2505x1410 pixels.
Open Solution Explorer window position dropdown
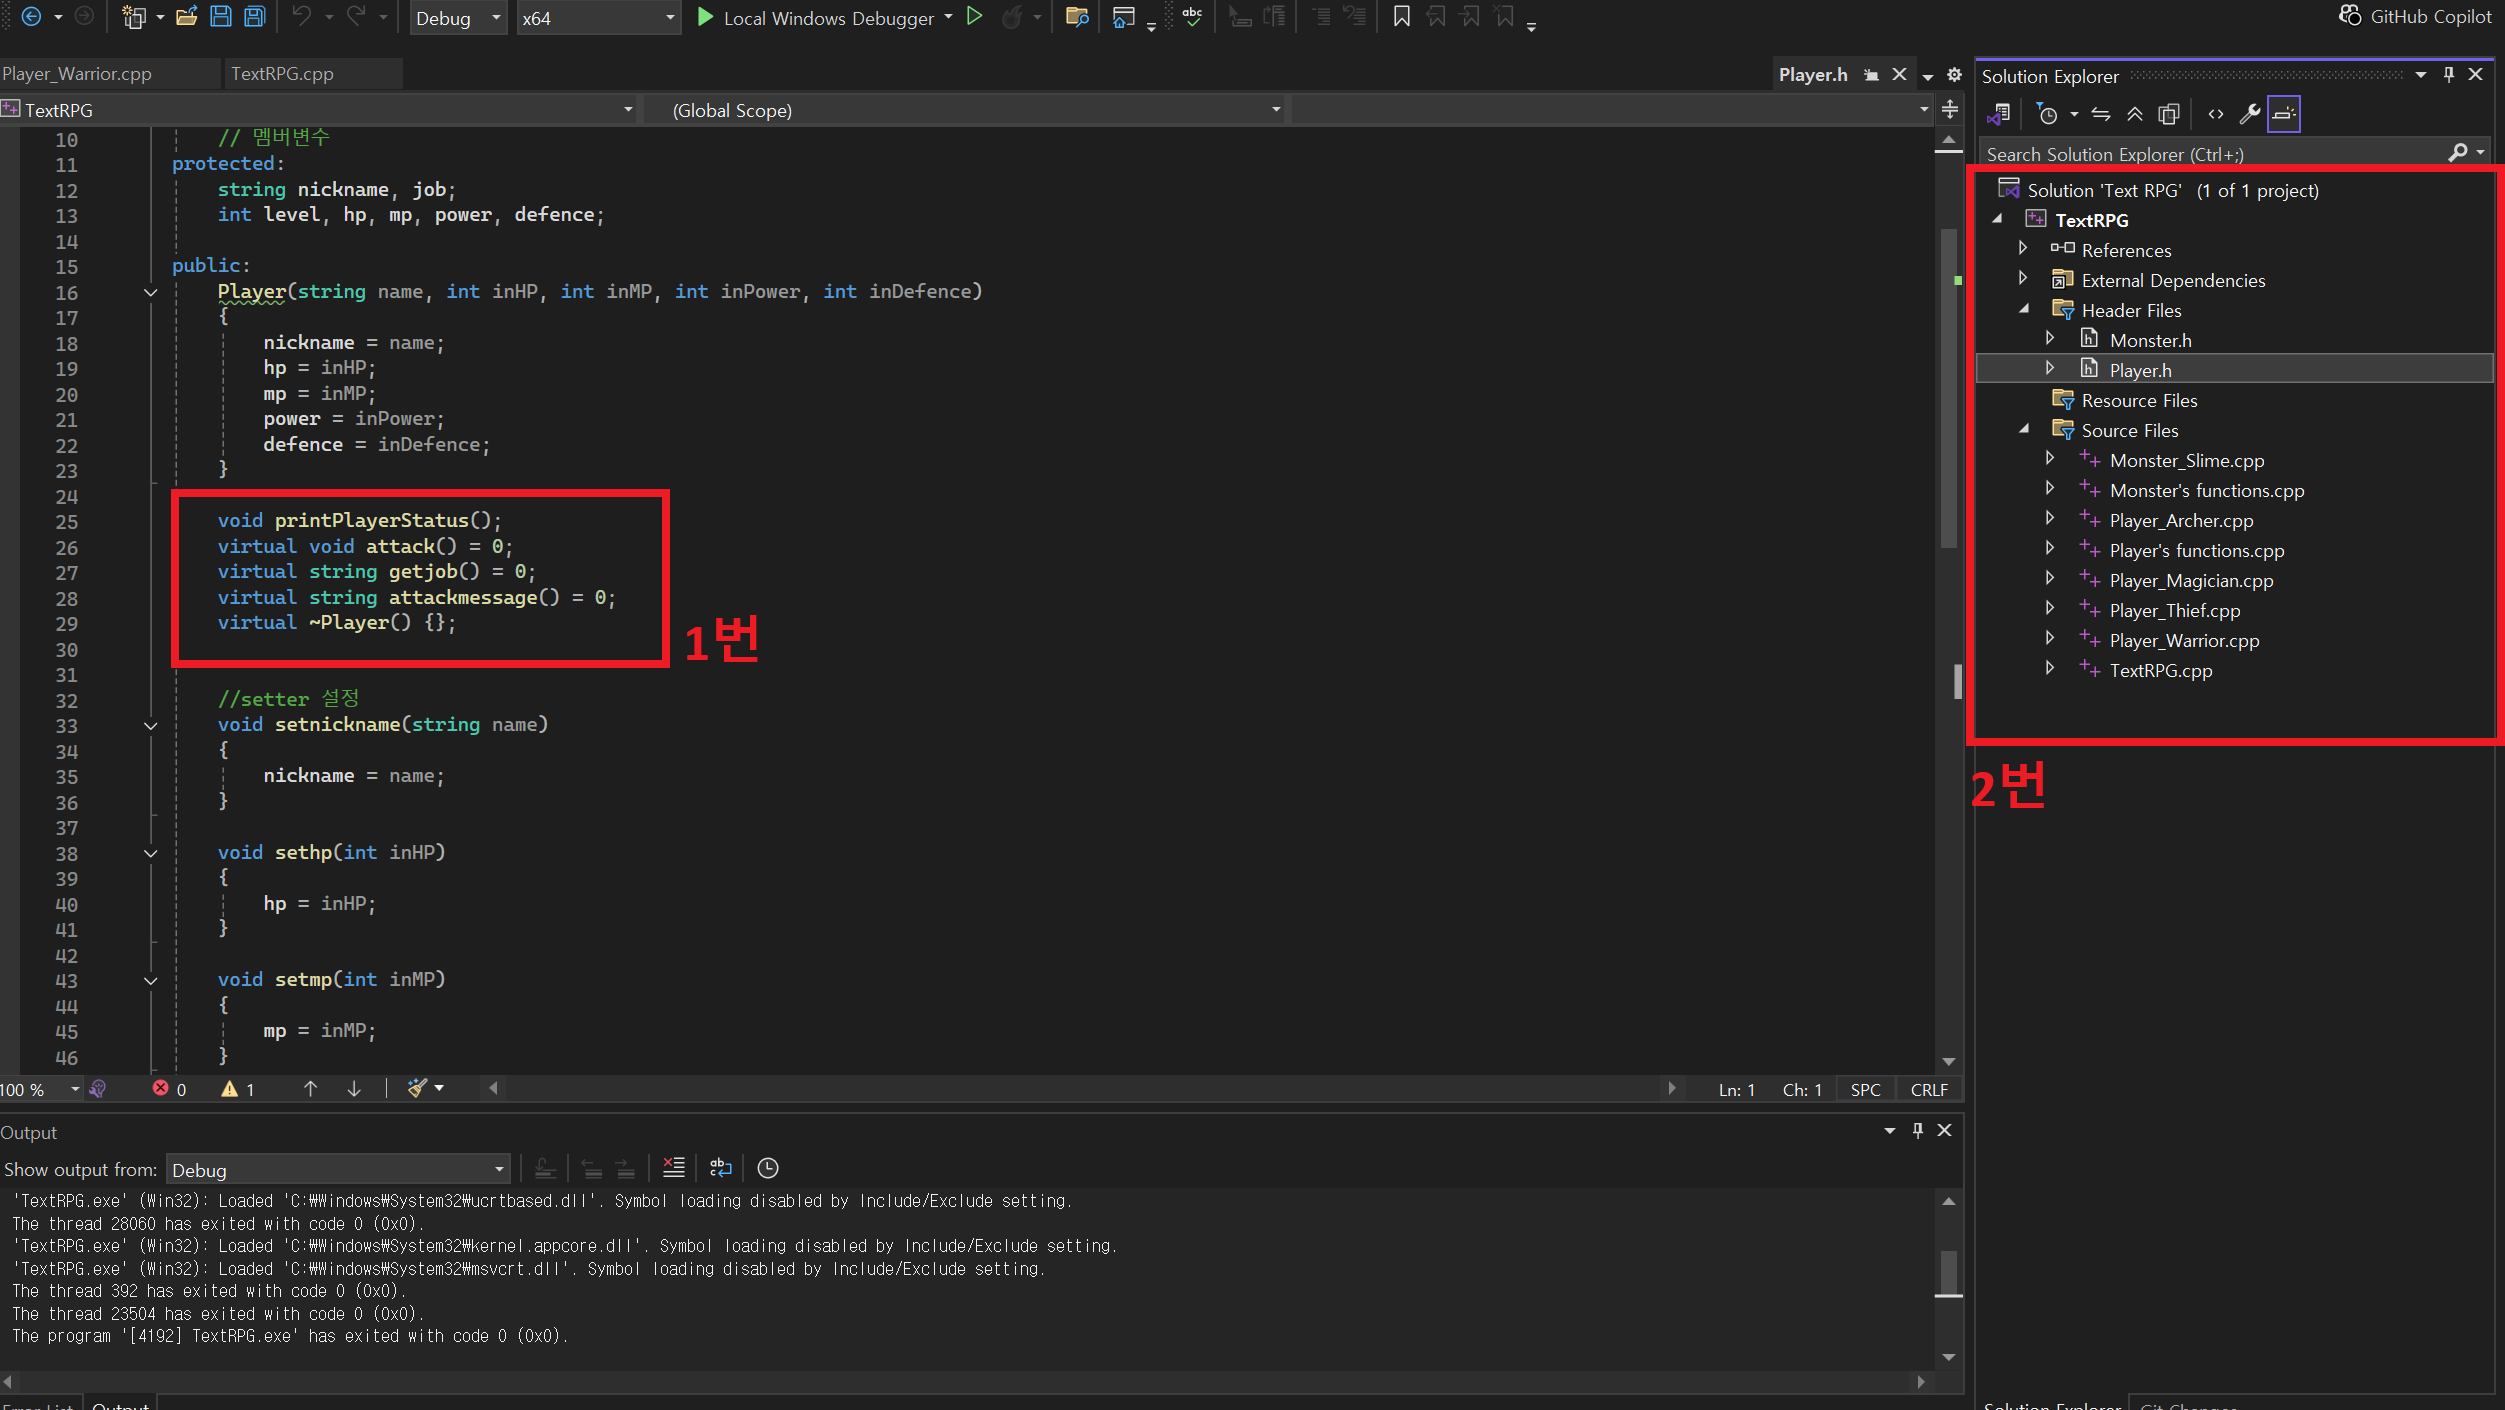[x=2421, y=75]
